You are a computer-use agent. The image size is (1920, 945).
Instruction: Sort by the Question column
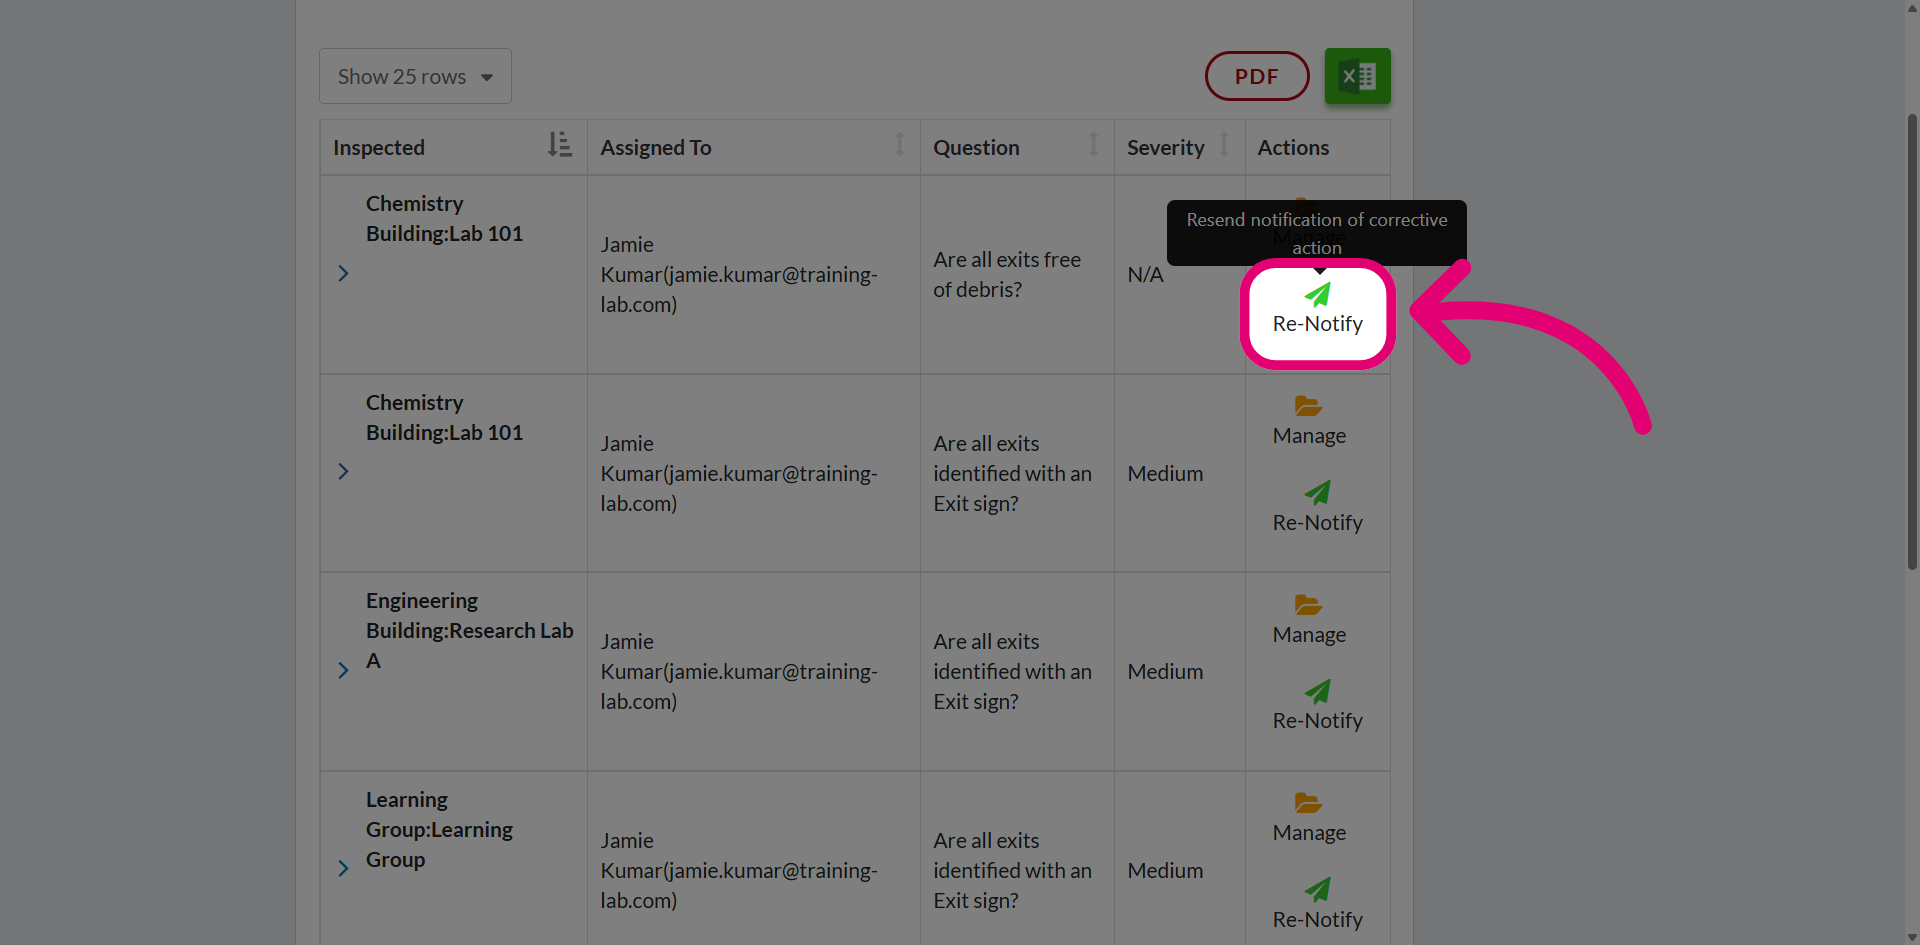pos(1017,147)
